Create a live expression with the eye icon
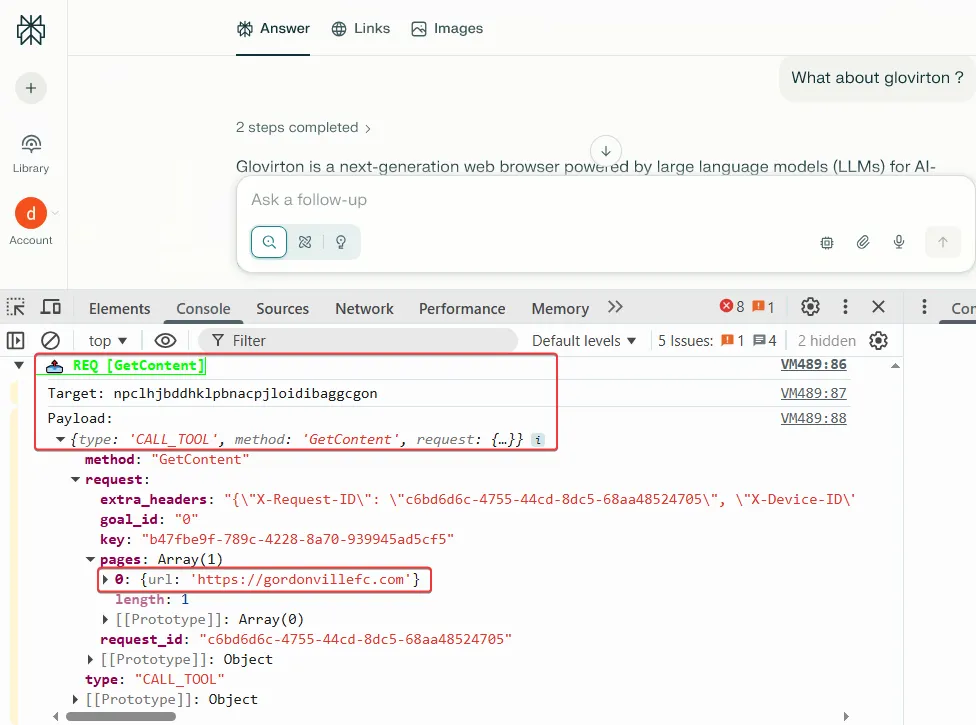Viewport: 976px width, 725px height. click(x=165, y=340)
